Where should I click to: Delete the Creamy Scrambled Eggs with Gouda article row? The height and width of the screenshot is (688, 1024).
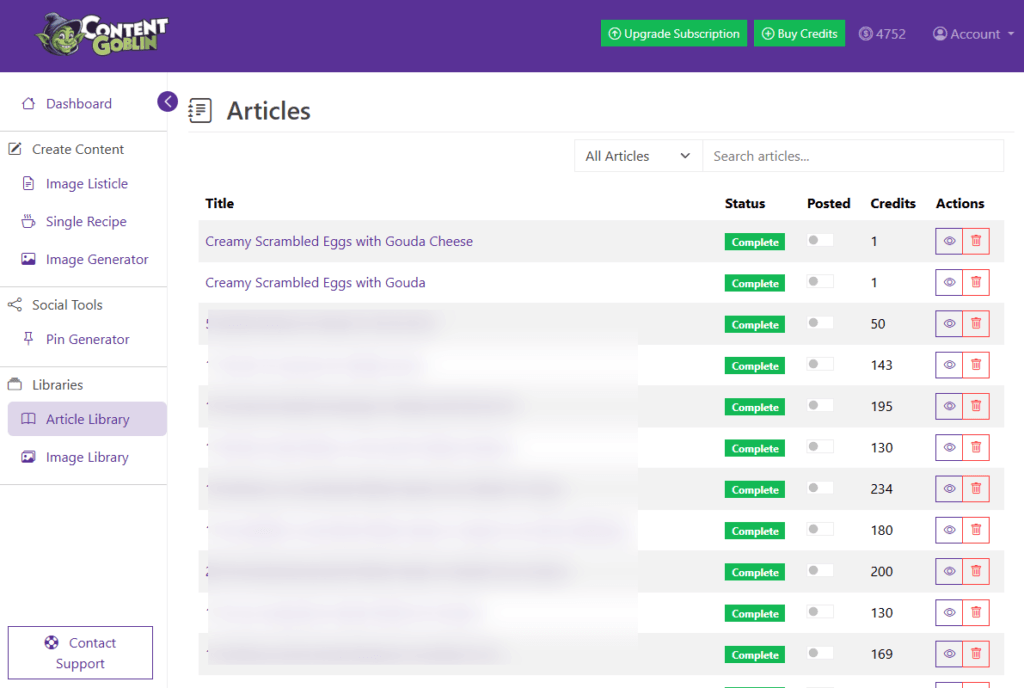pyautogui.click(x=976, y=283)
